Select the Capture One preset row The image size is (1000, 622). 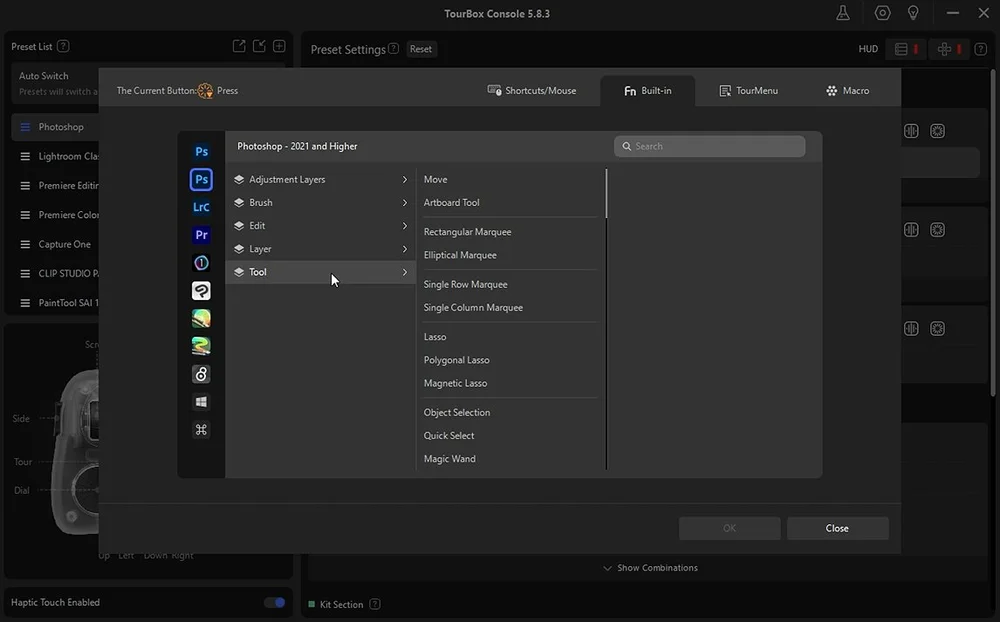point(56,244)
